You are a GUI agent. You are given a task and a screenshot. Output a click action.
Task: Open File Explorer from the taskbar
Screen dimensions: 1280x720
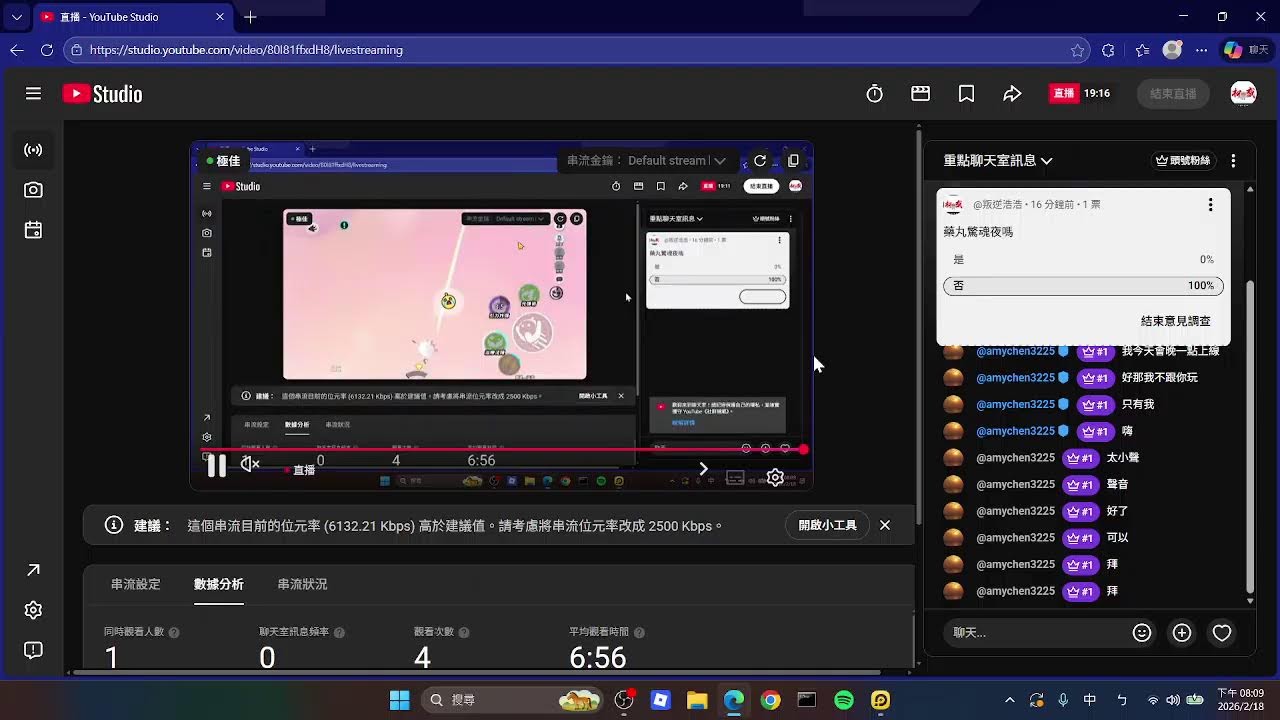click(697, 700)
